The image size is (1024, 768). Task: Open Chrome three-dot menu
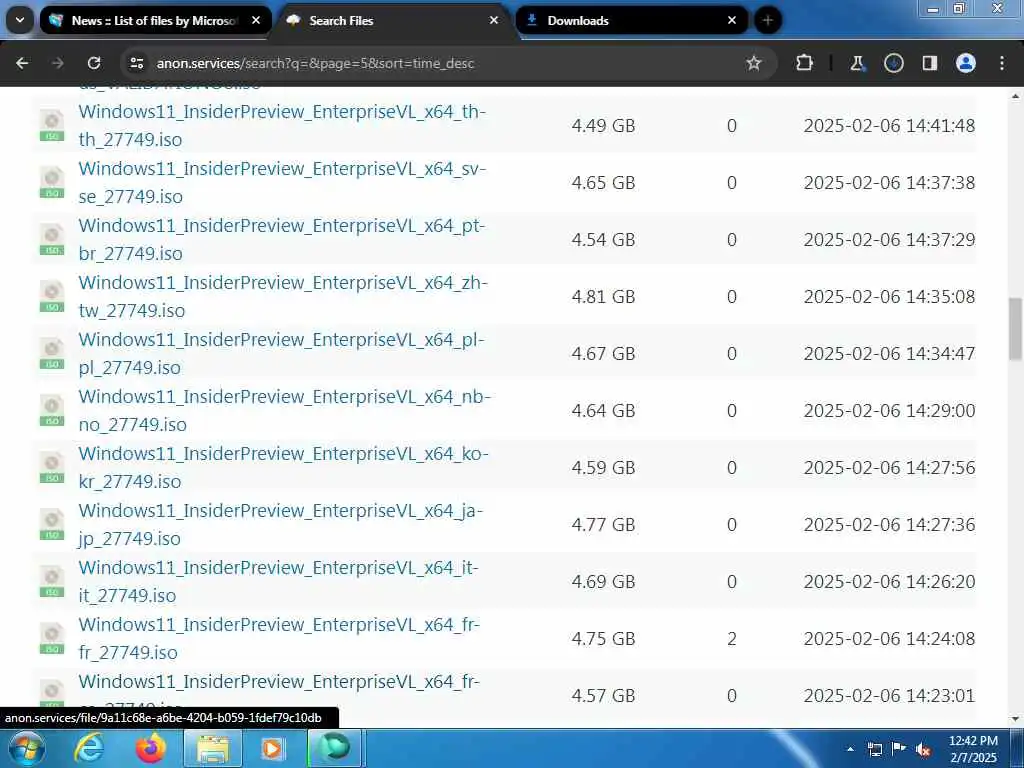1002,63
